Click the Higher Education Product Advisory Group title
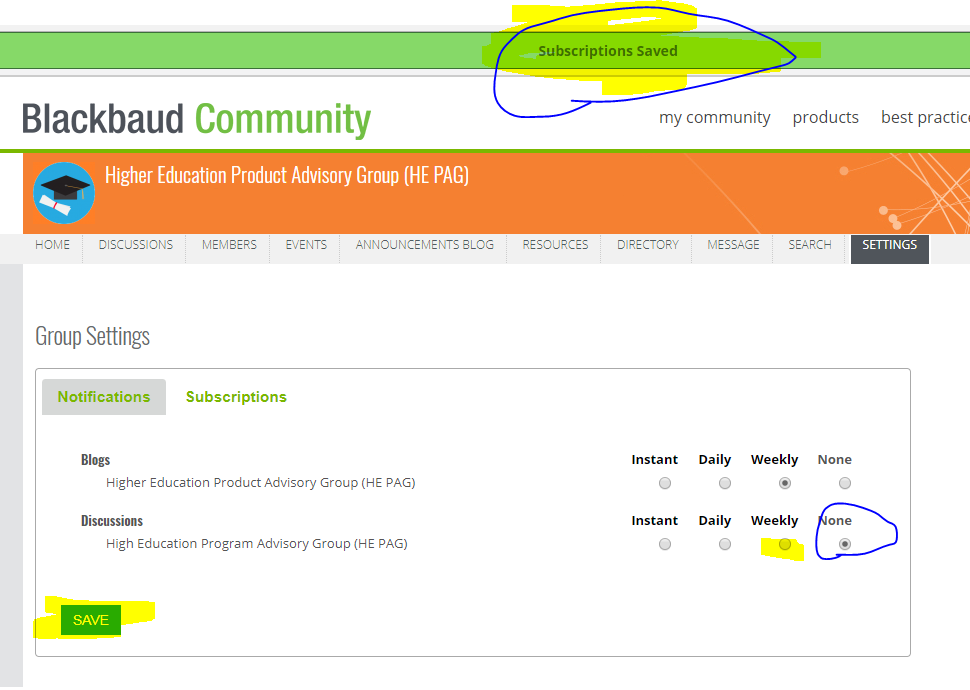 tap(286, 175)
